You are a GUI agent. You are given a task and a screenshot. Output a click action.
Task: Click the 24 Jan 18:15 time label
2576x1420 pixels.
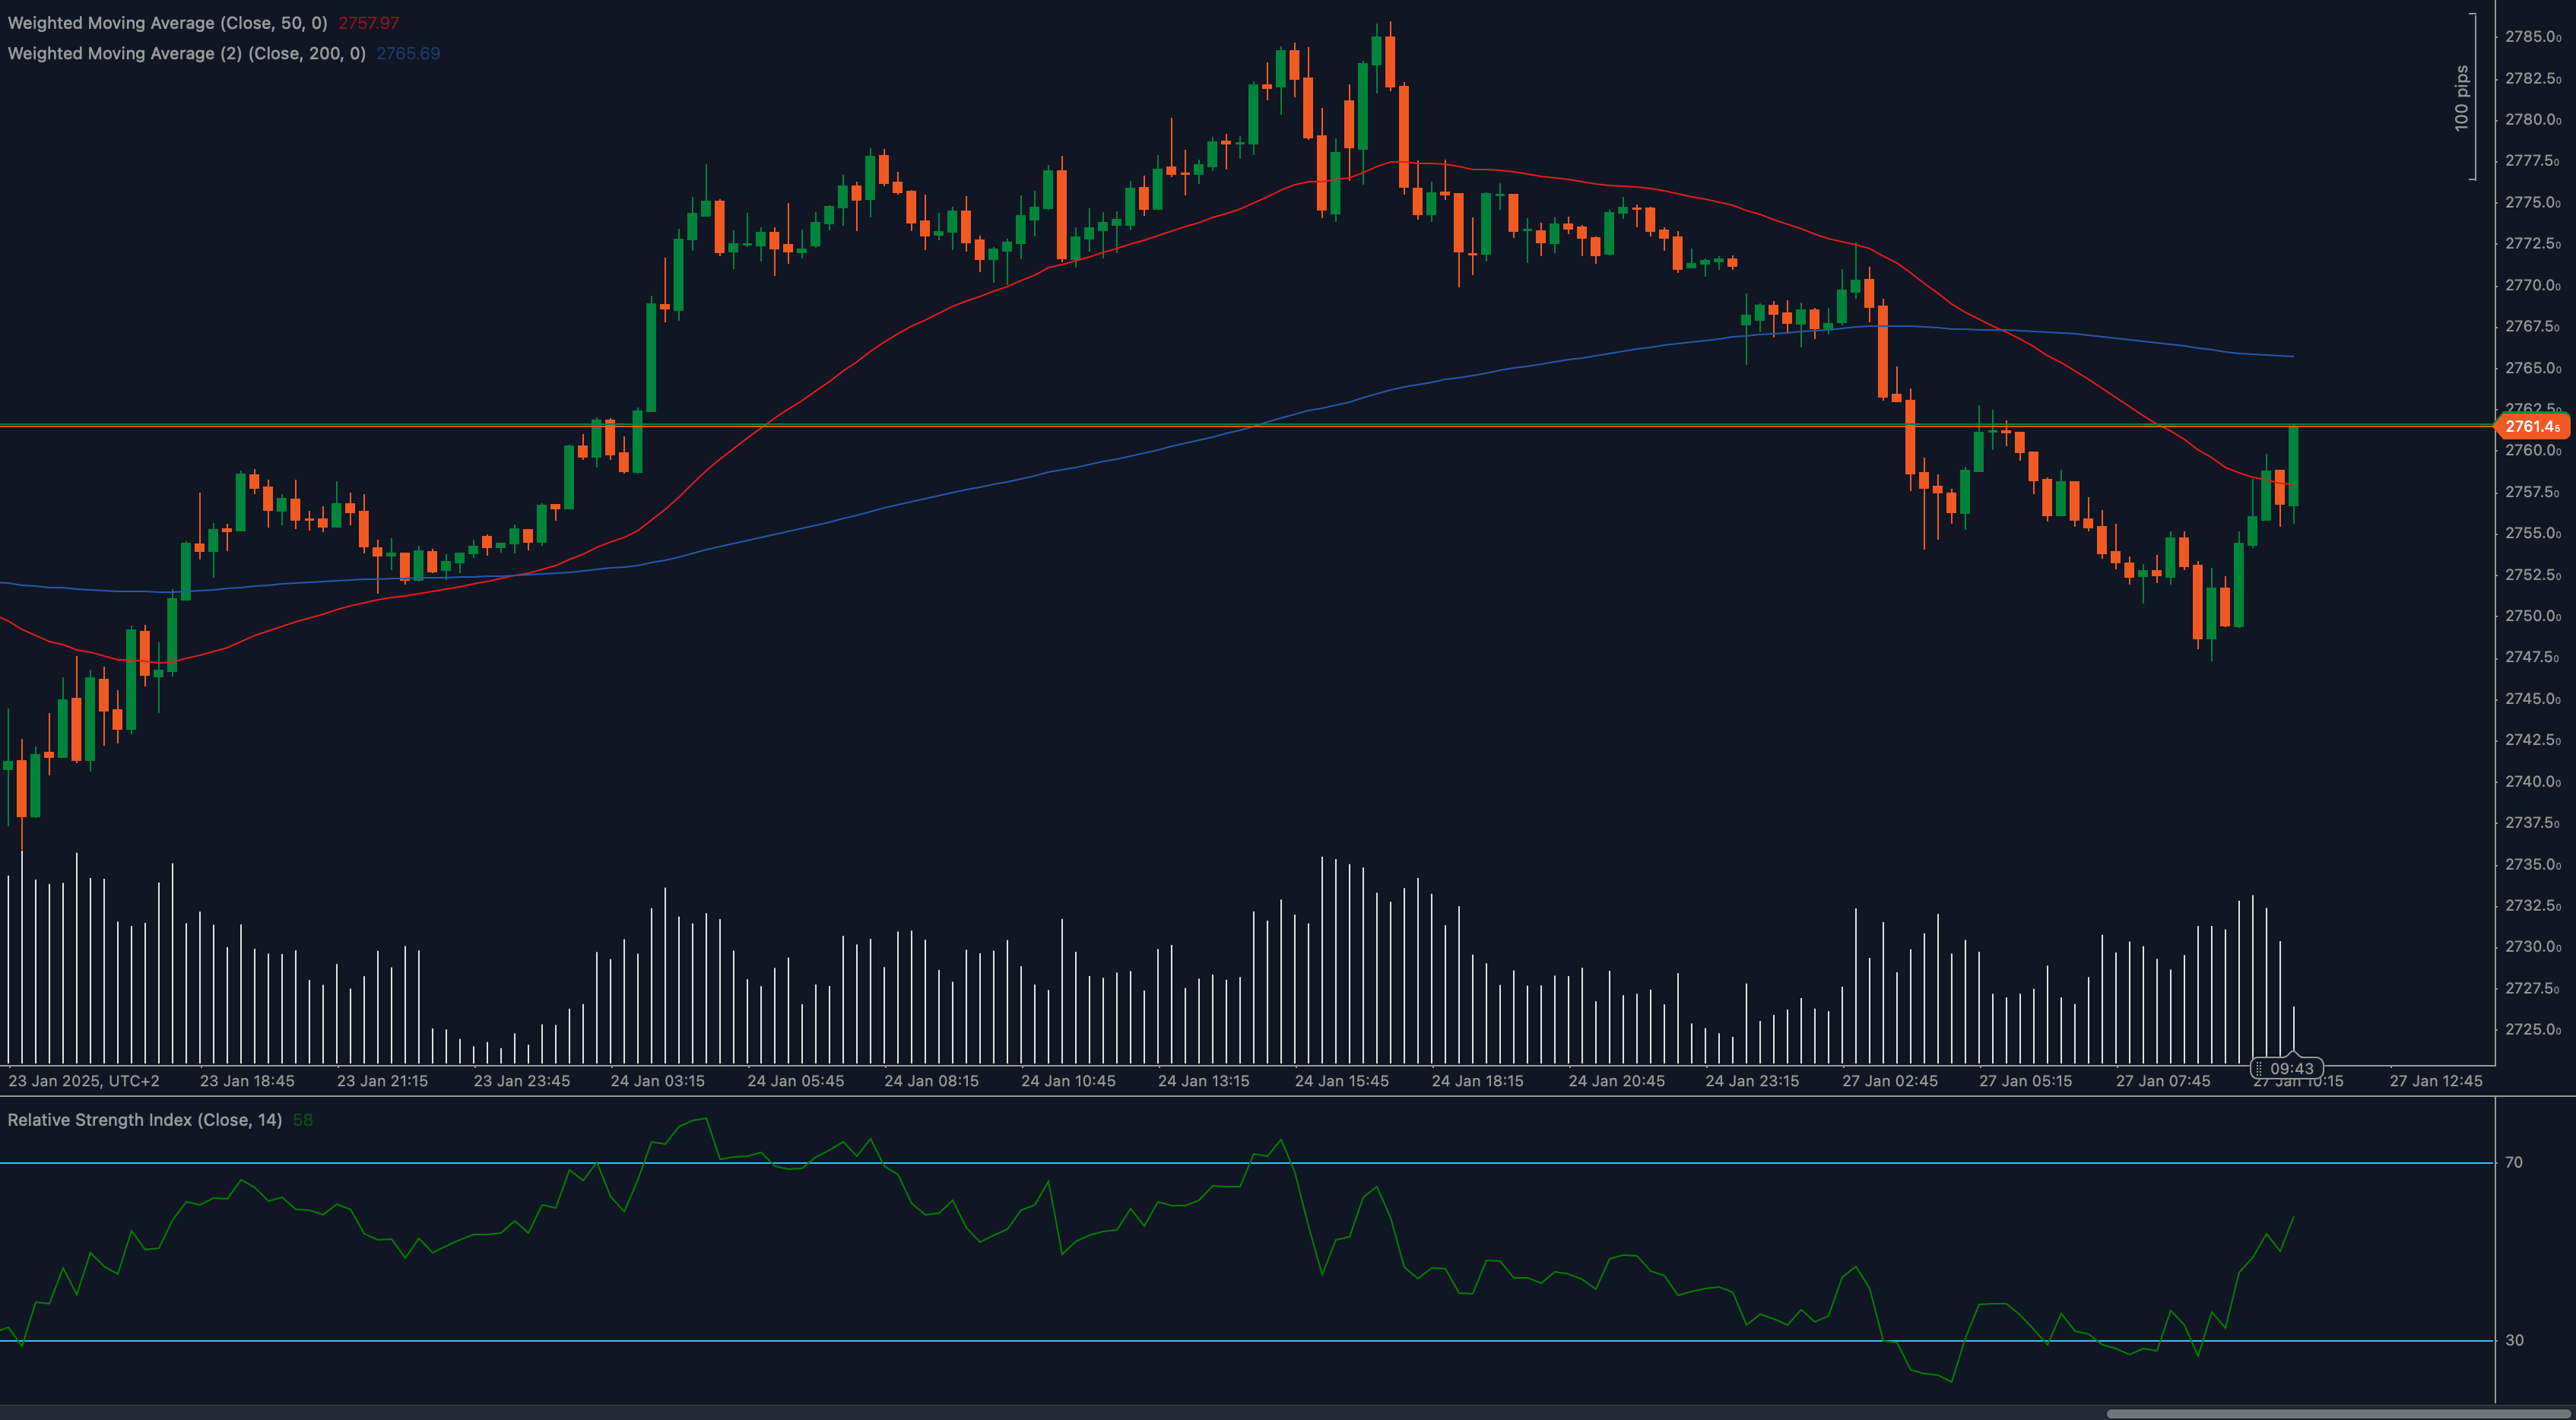(x=1477, y=1081)
